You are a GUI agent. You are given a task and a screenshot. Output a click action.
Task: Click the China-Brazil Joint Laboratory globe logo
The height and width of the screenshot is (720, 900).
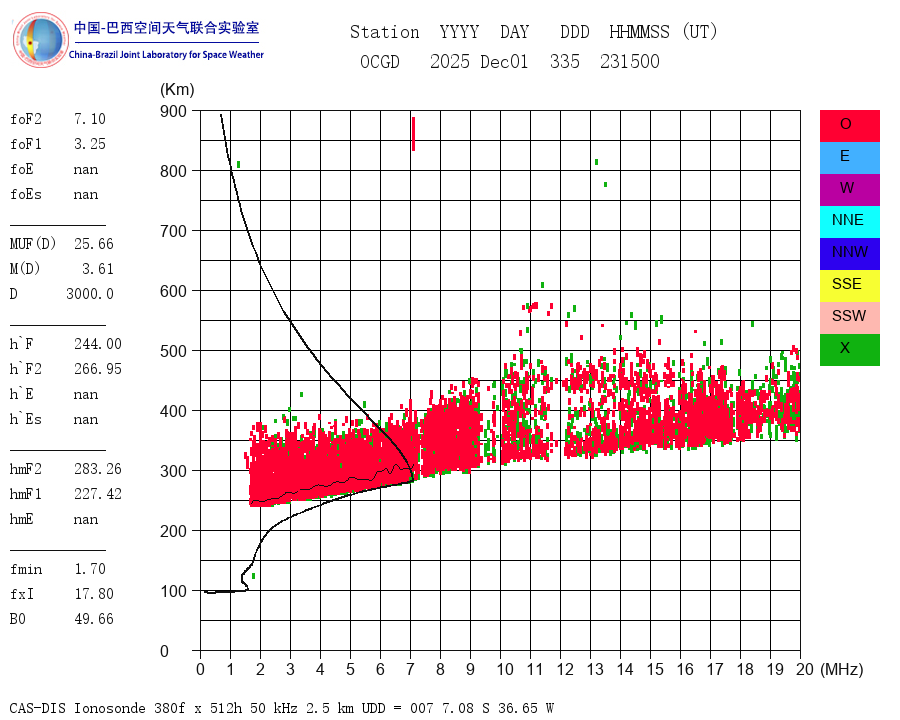40,40
